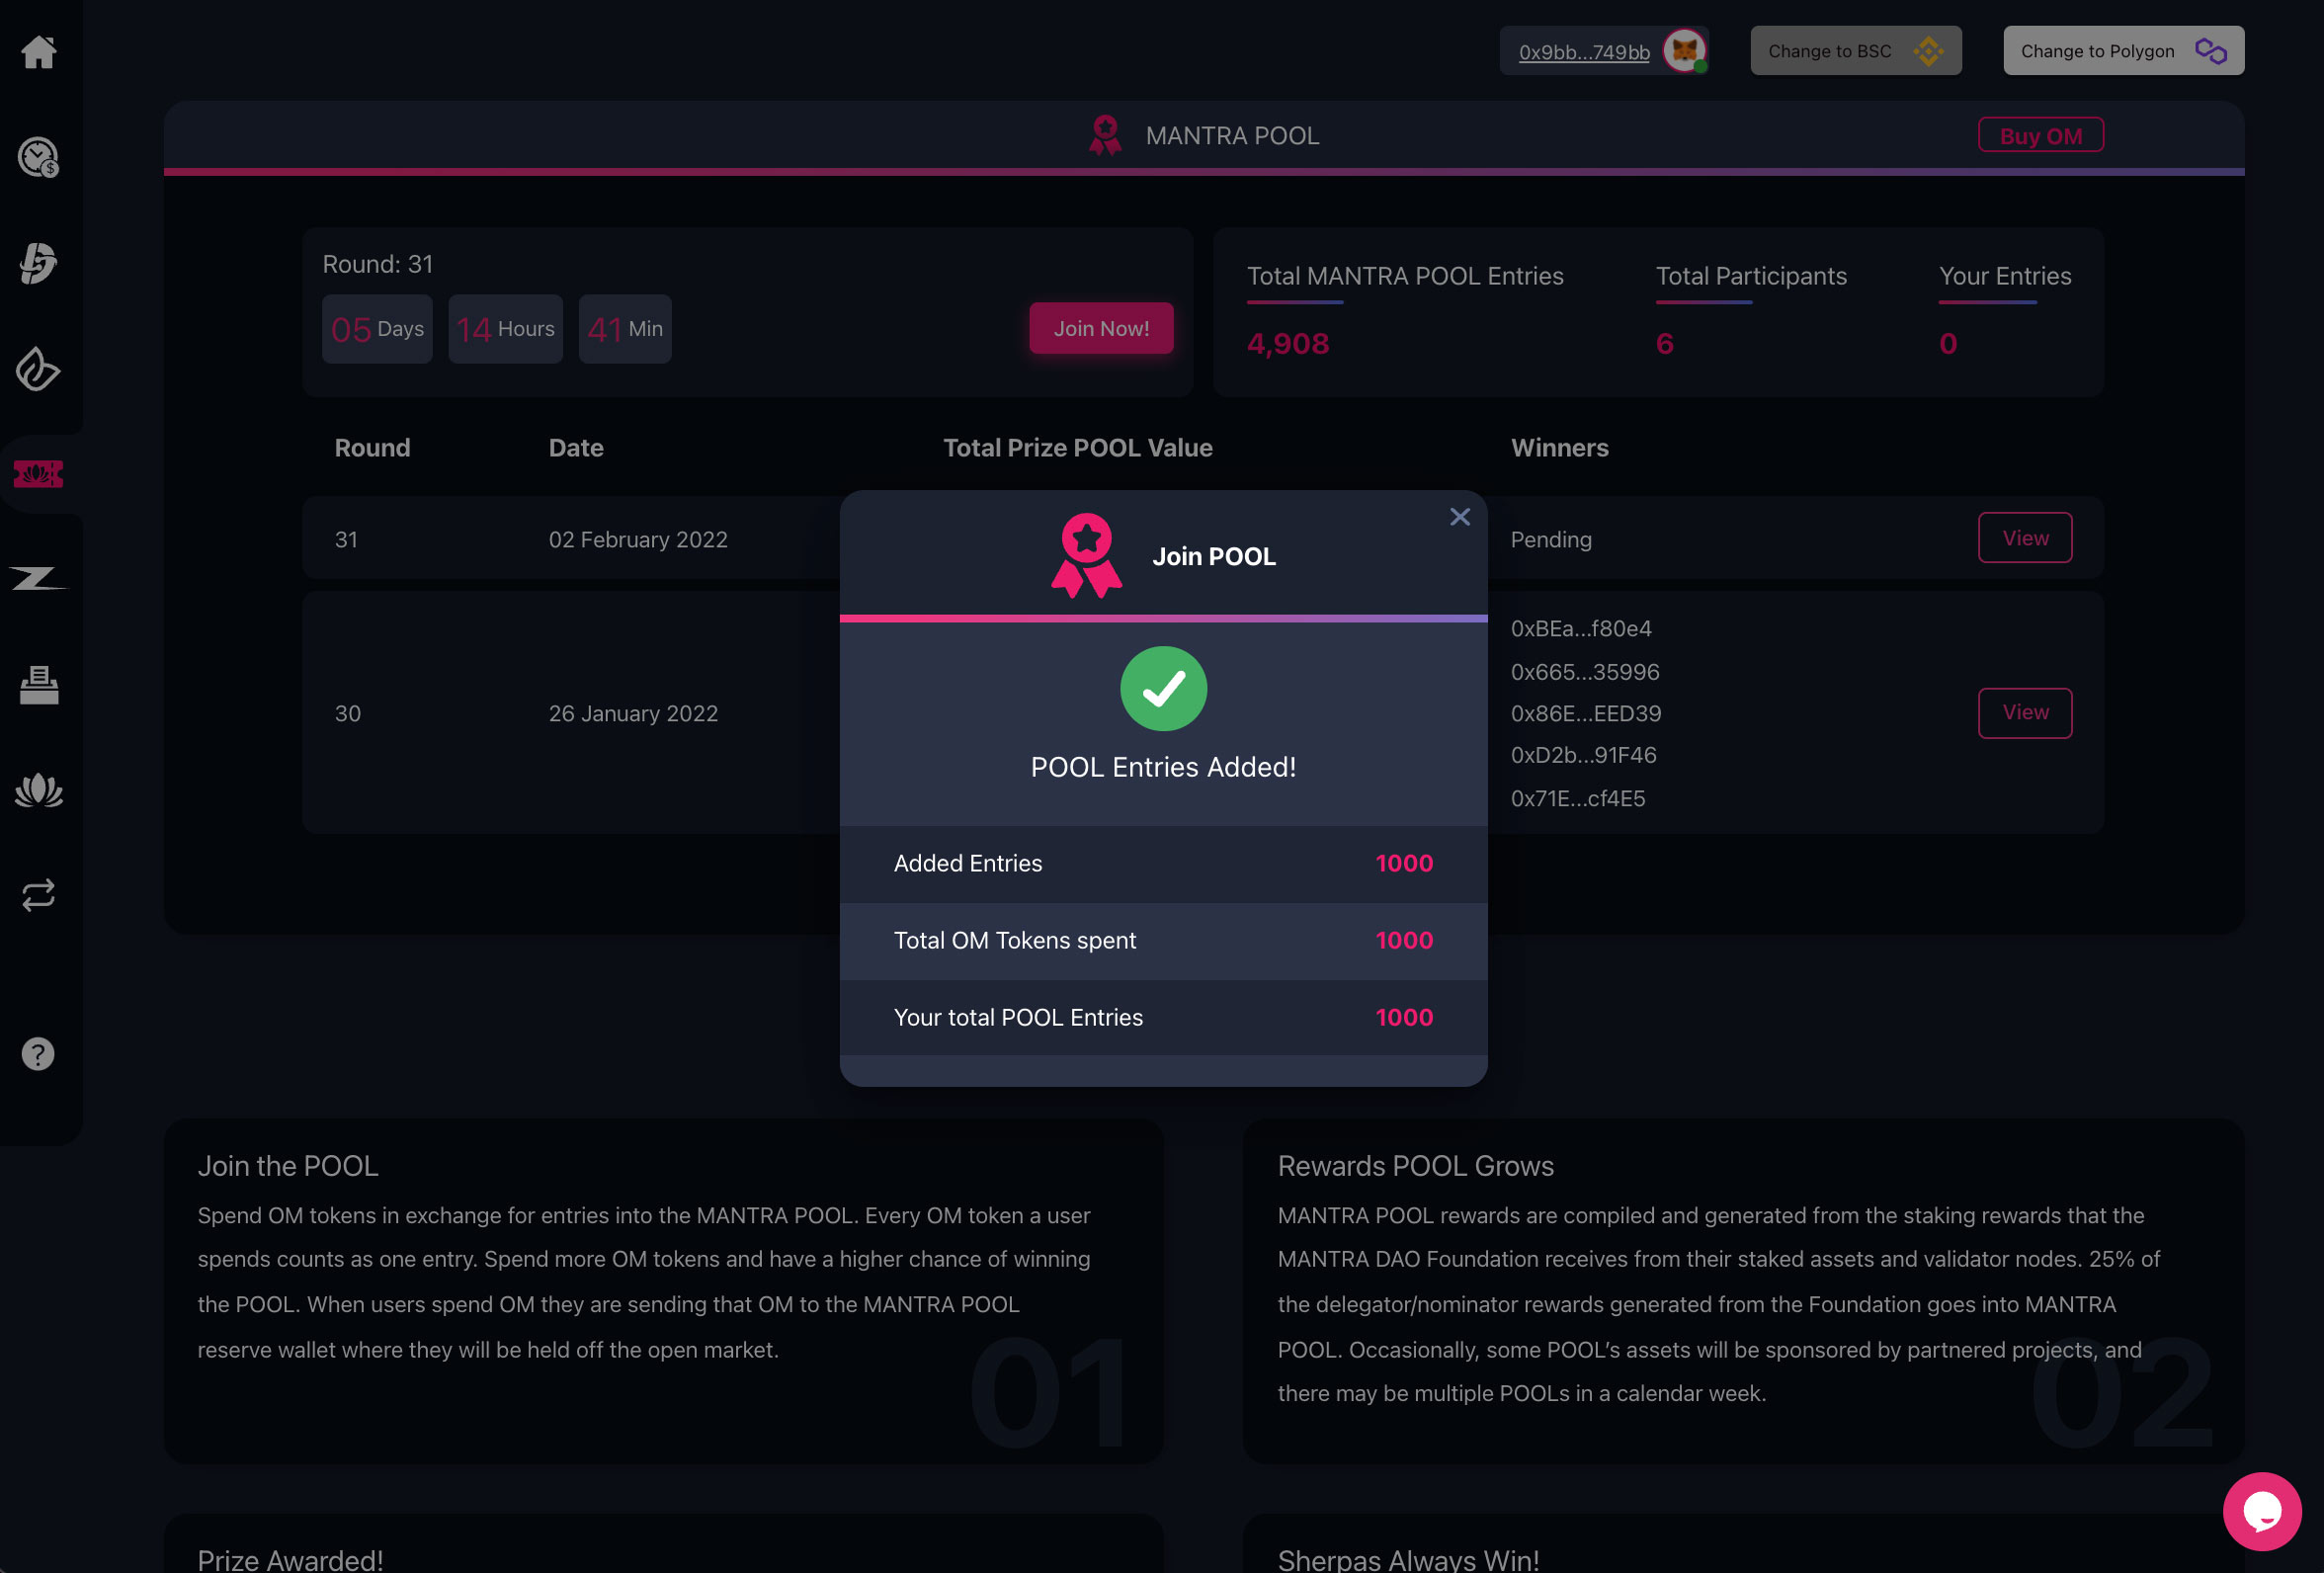The width and height of the screenshot is (2324, 1573).
Task: Click Your total POOL Entries row
Action: pos(1163,1017)
